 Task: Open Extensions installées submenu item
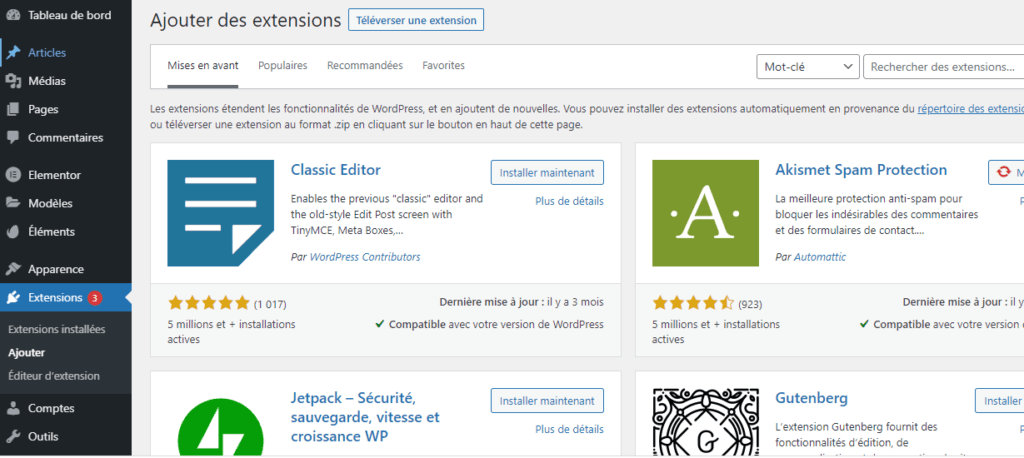[57, 329]
